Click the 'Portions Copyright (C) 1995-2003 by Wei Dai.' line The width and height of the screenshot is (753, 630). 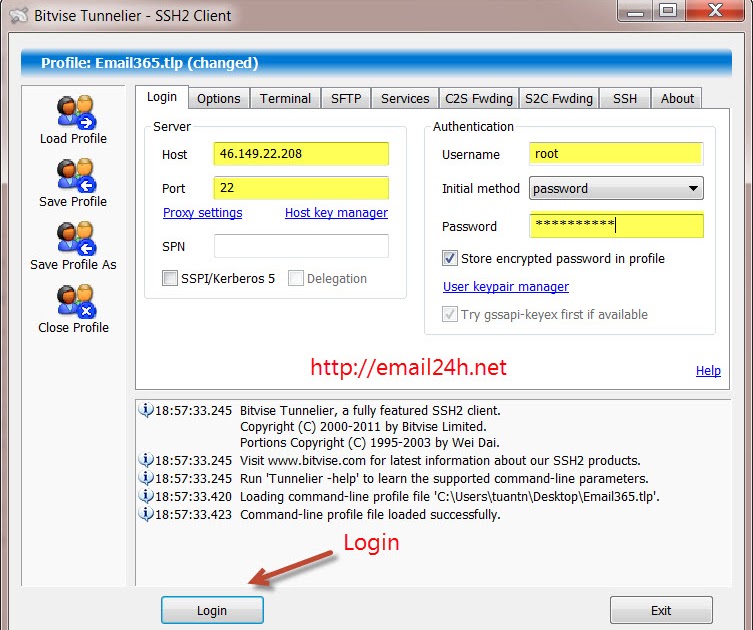(x=370, y=442)
